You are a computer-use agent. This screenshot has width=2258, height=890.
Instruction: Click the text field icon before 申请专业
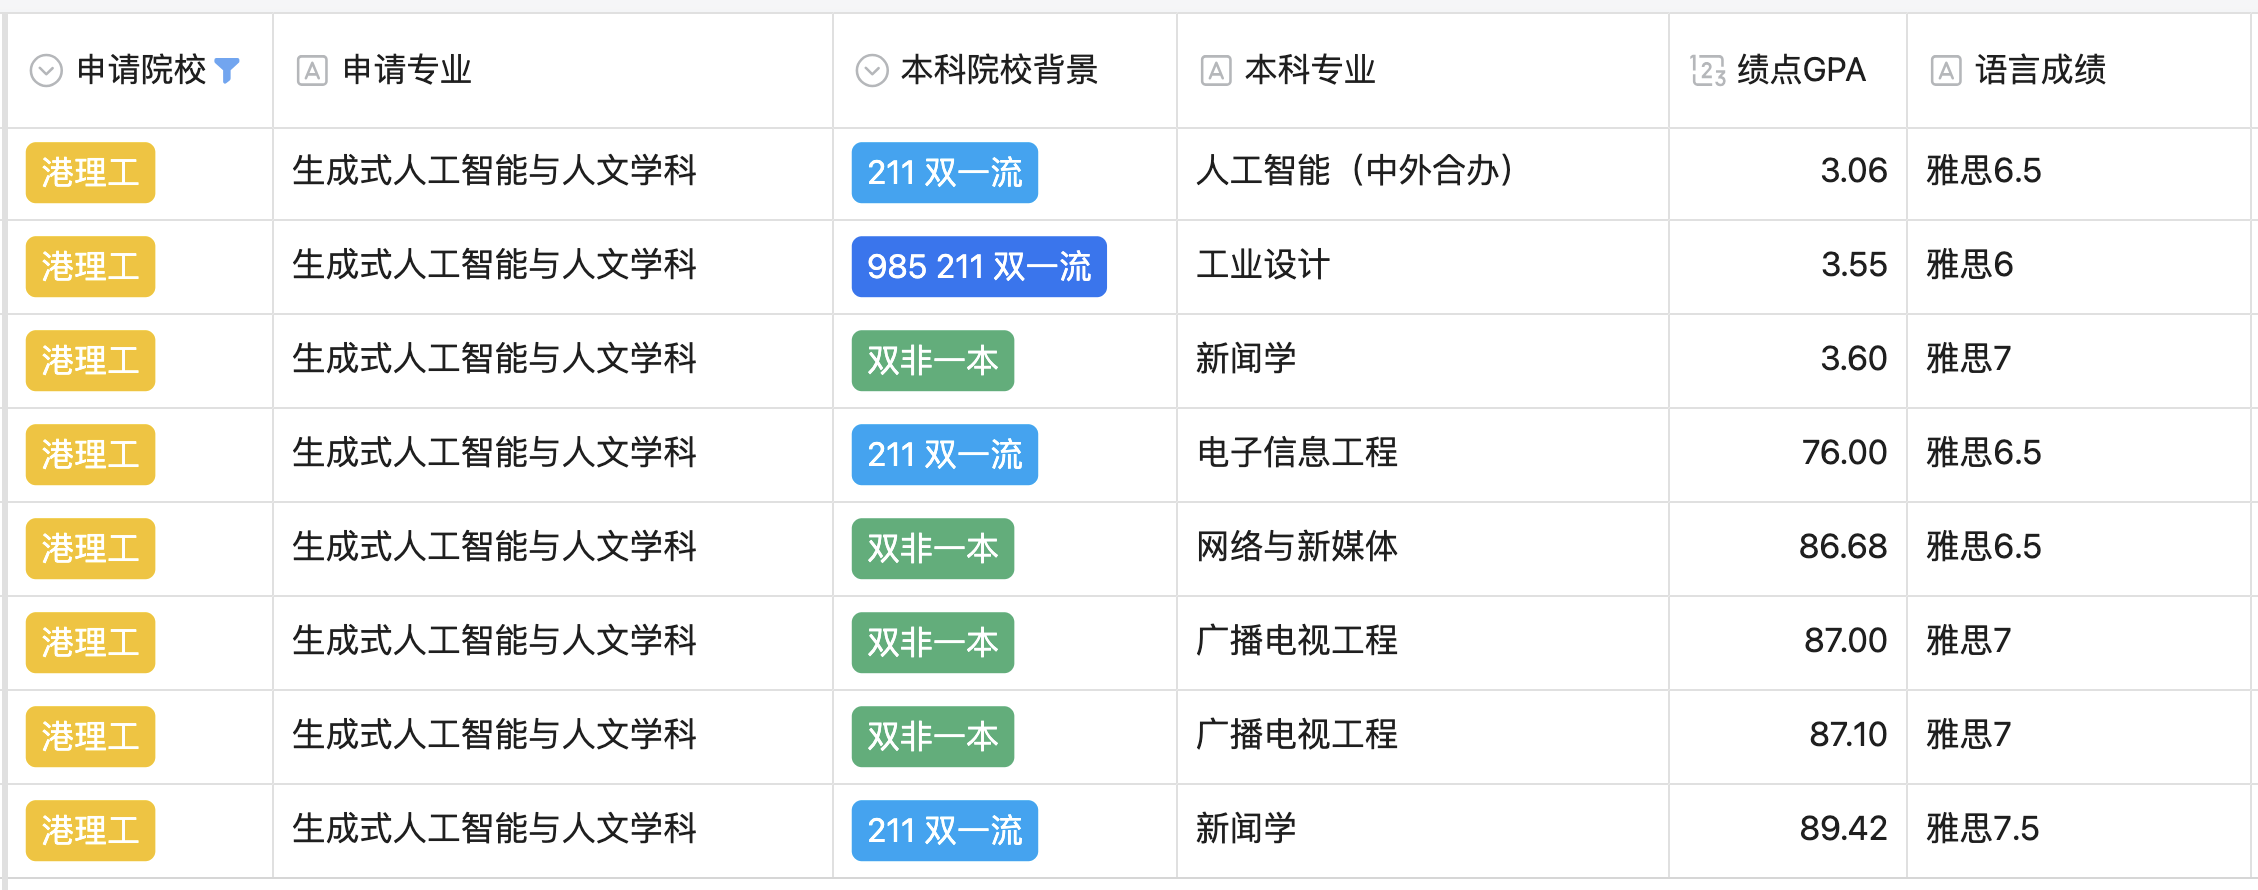click(312, 71)
